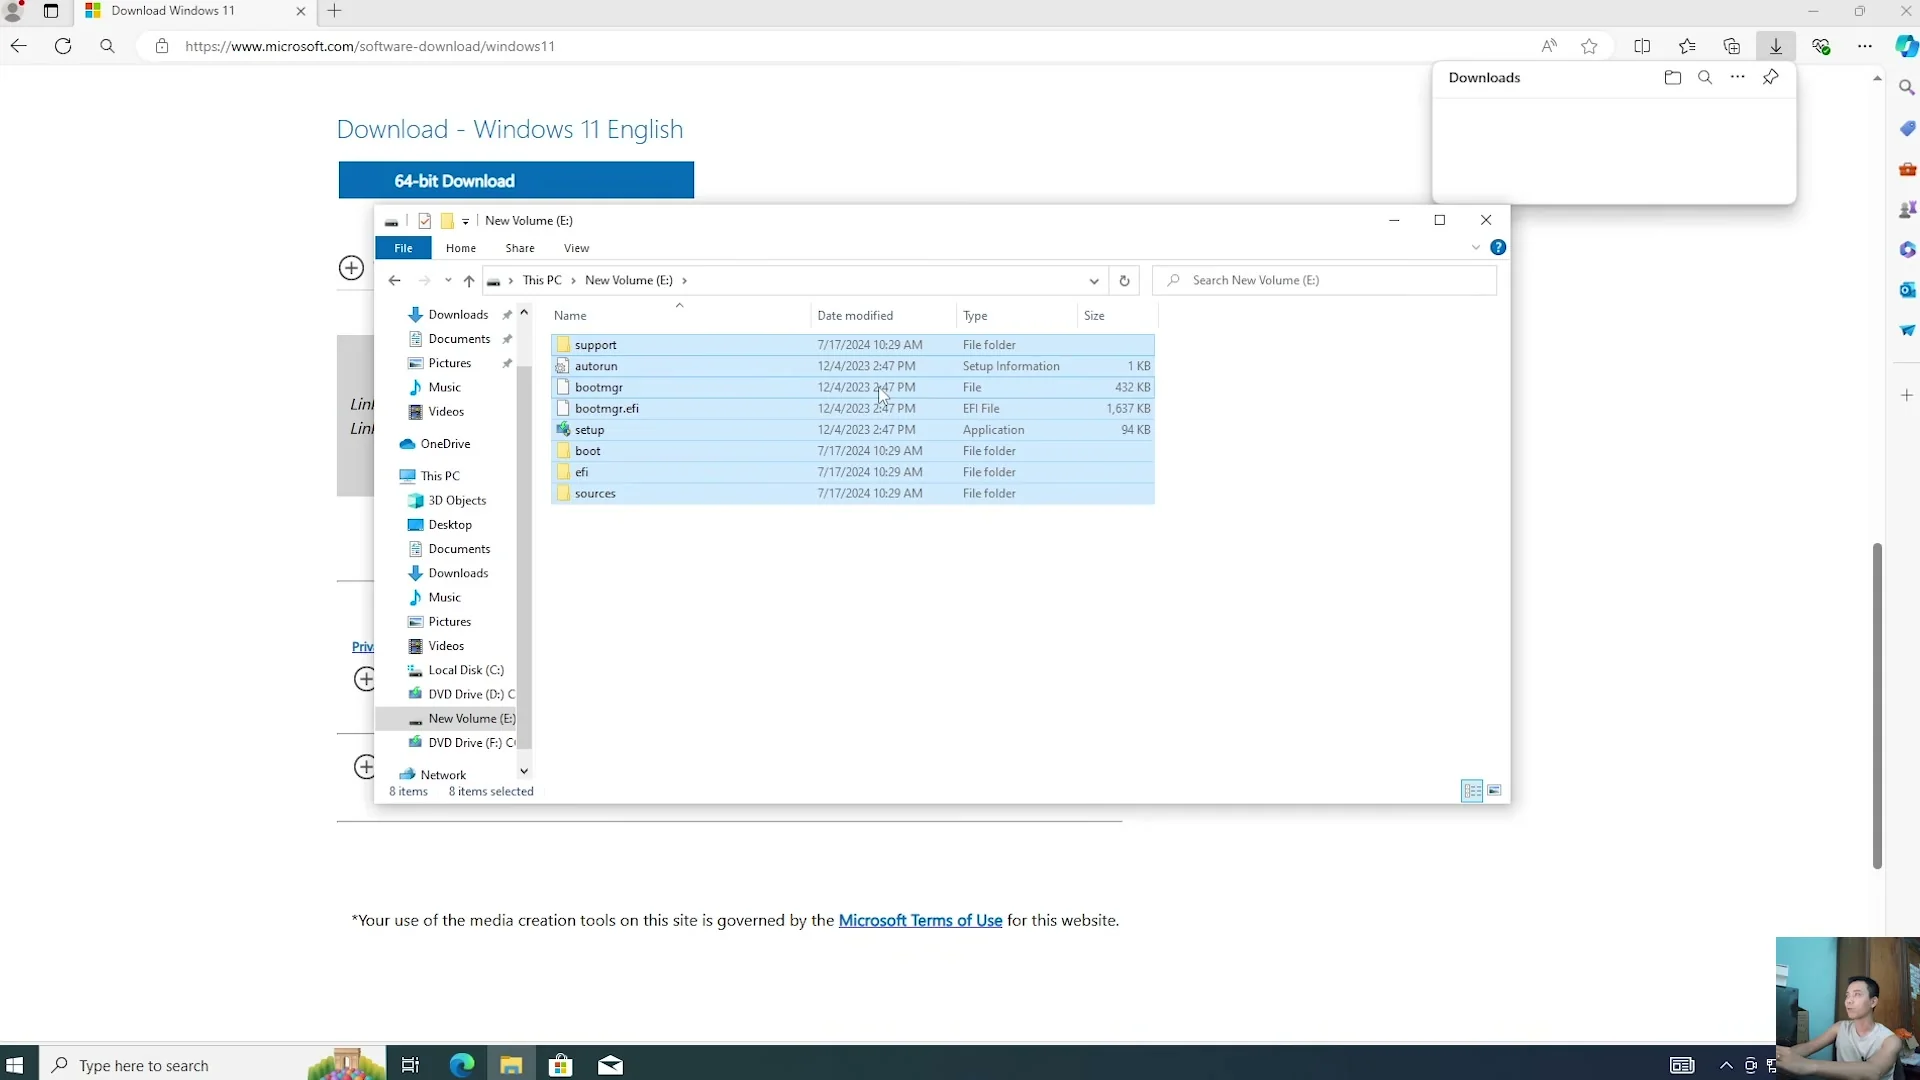Image resolution: width=1920 pixels, height=1080 pixels.
Task: Pin the Downloads panel
Action: click(1770, 77)
